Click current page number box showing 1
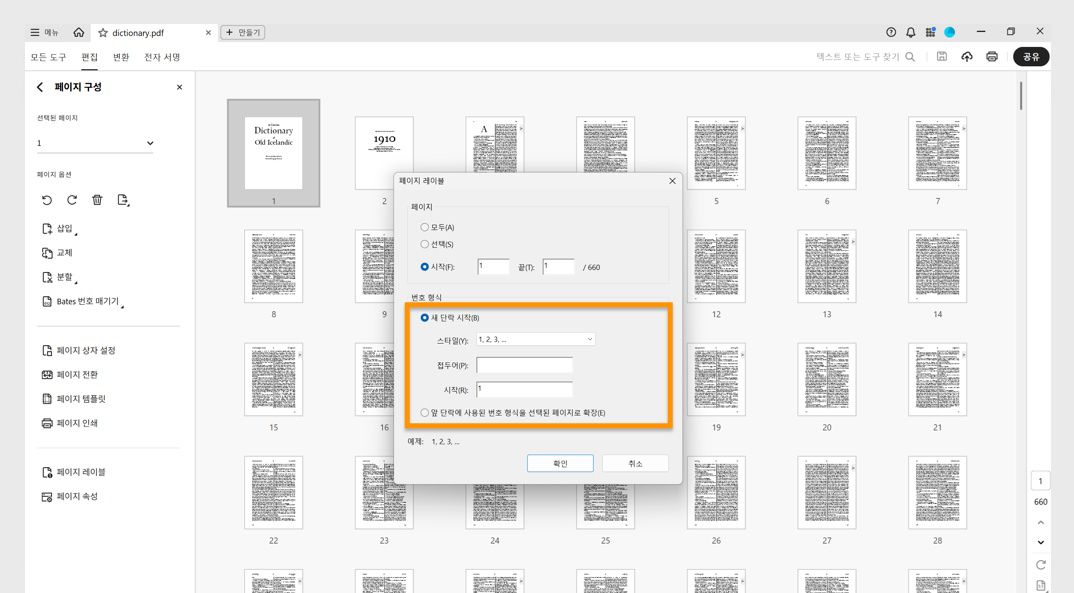Image resolution: width=1074 pixels, height=593 pixels. [x=1040, y=481]
